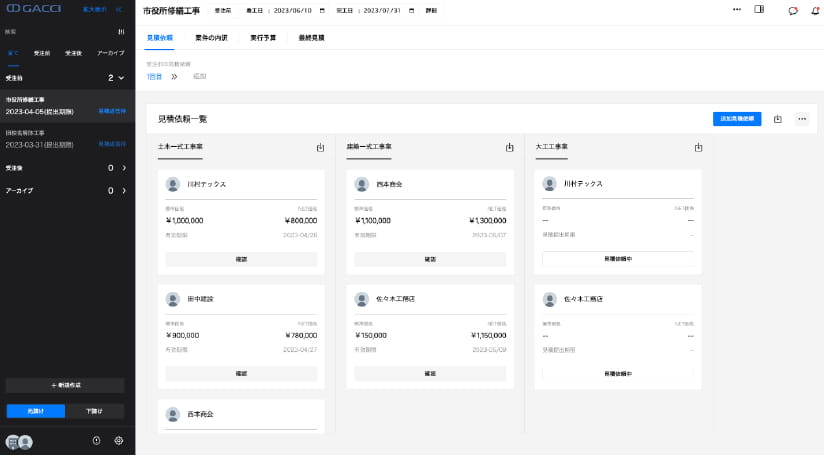The image size is (824, 456).
Task: Click the export icon for 大工工事業
Action: [x=698, y=147]
